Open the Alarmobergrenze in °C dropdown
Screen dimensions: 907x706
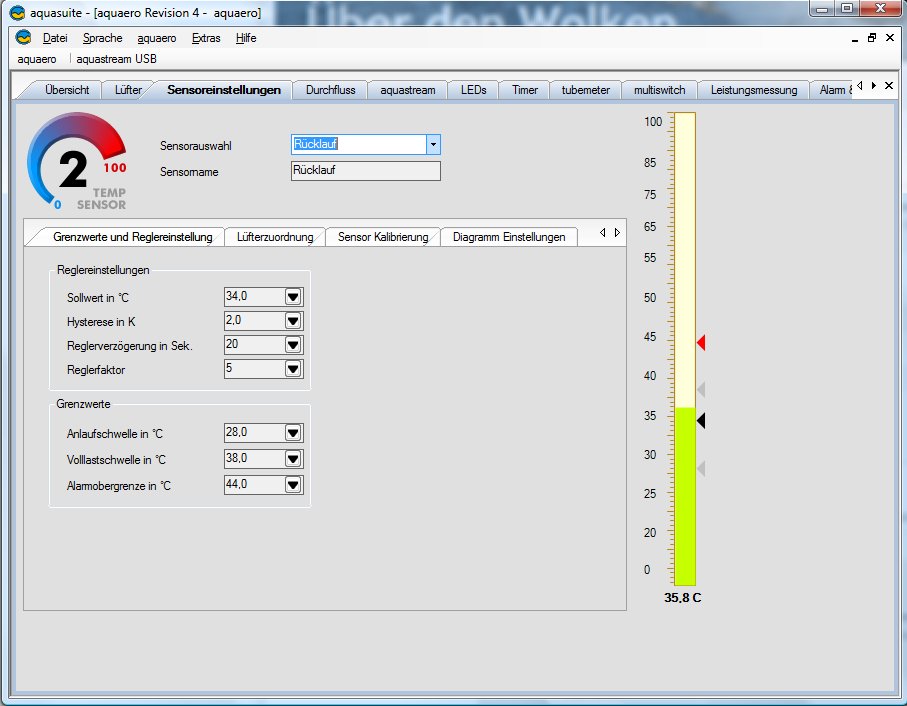click(293, 485)
